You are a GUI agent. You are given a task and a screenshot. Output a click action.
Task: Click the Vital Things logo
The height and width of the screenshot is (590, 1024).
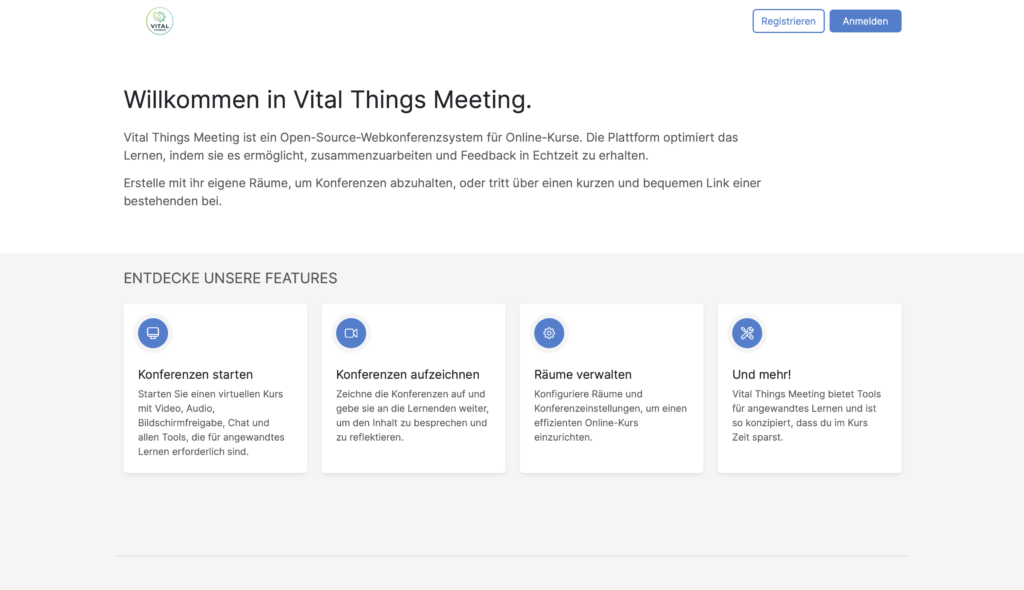[x=159, y=21]
